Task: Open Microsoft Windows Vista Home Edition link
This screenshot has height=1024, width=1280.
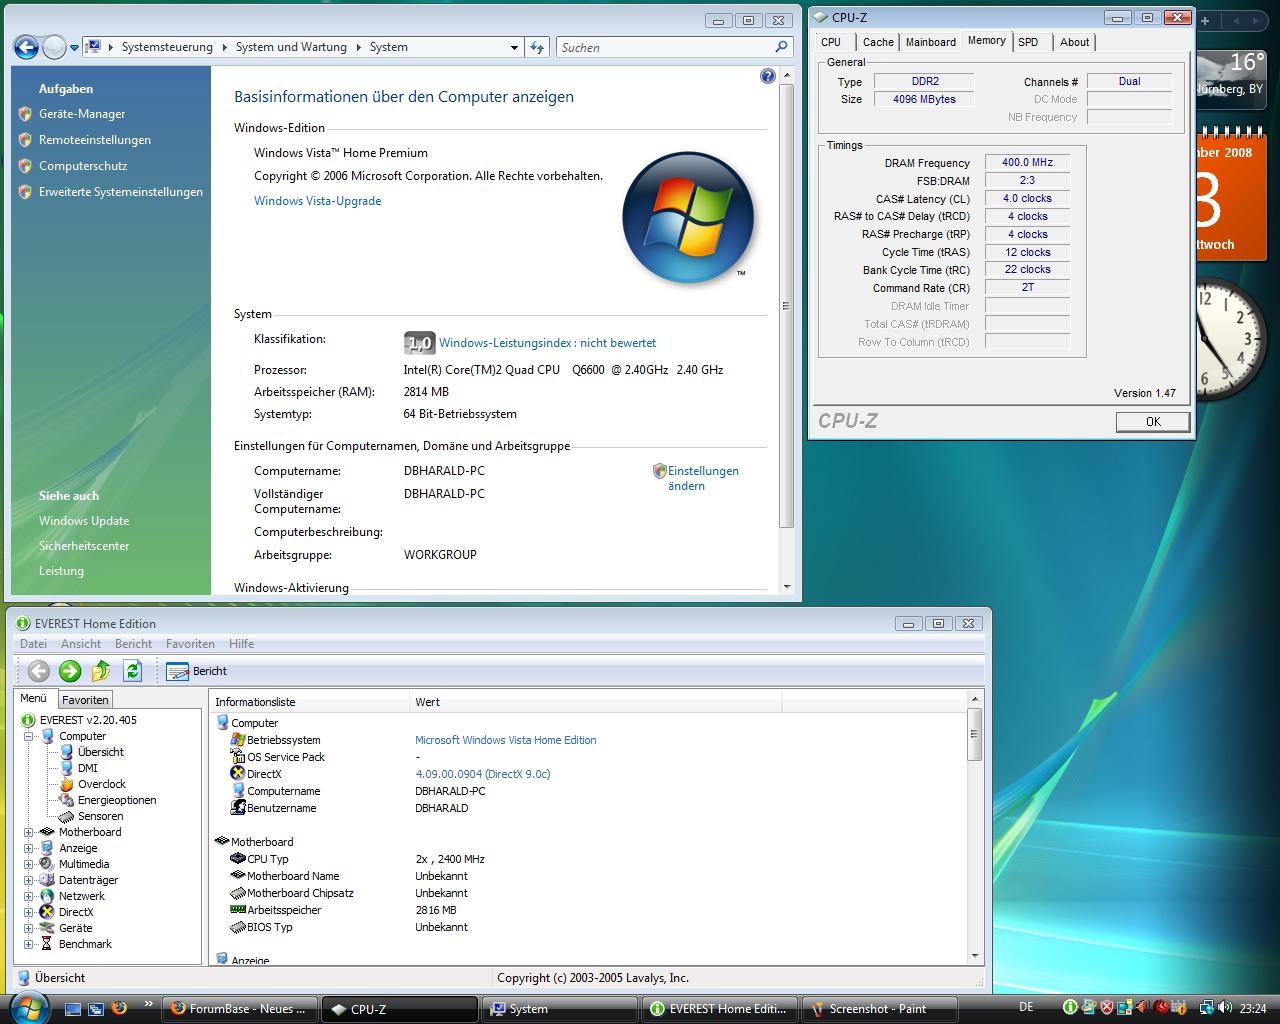Action: [x=505, y=740]
